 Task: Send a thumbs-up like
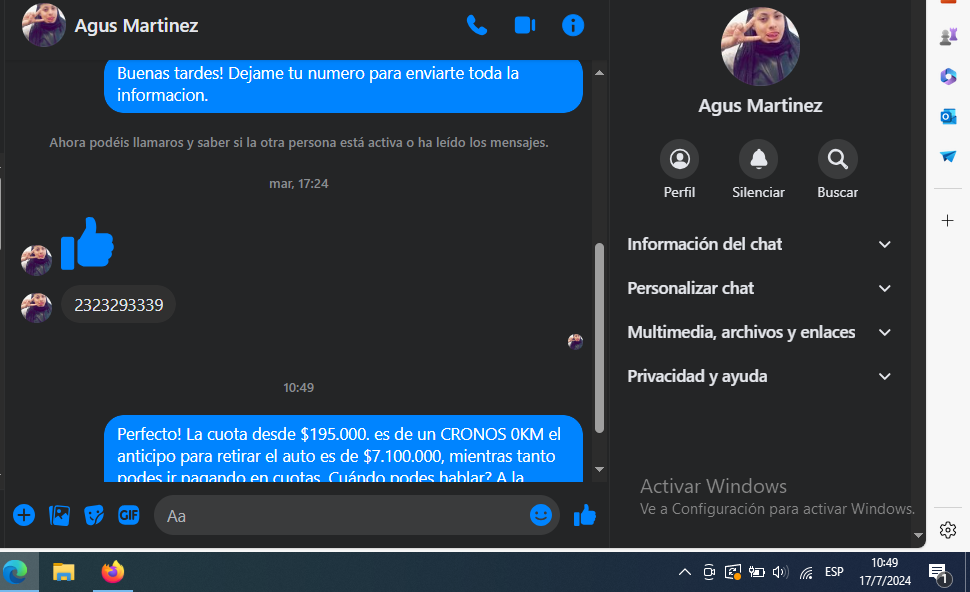click(585, 515)
